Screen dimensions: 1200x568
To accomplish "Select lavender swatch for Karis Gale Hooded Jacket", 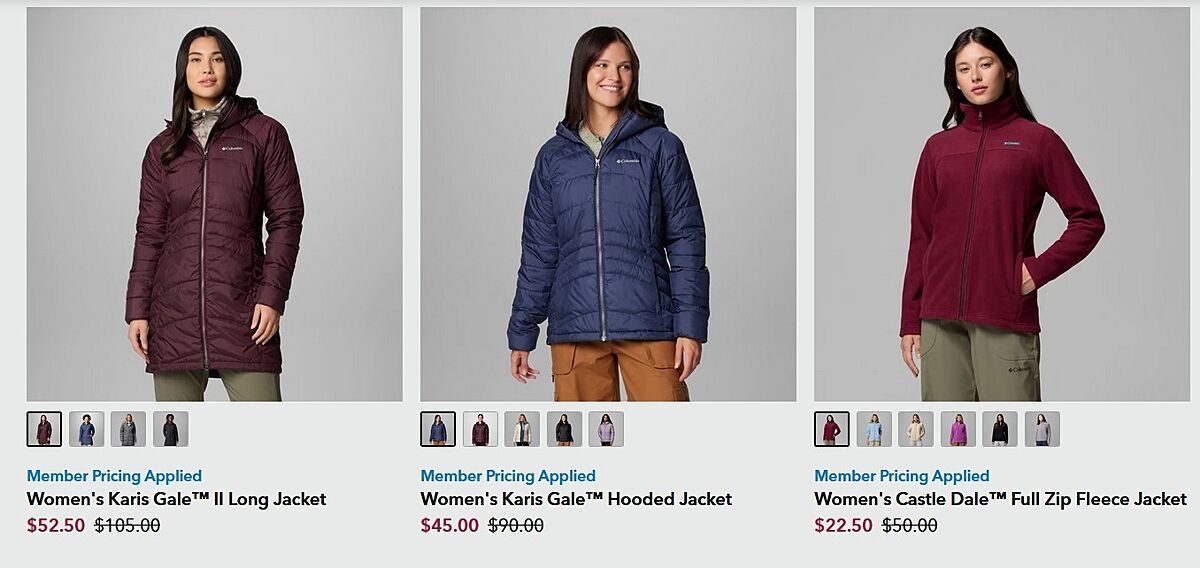I will [x=606, y=429].
